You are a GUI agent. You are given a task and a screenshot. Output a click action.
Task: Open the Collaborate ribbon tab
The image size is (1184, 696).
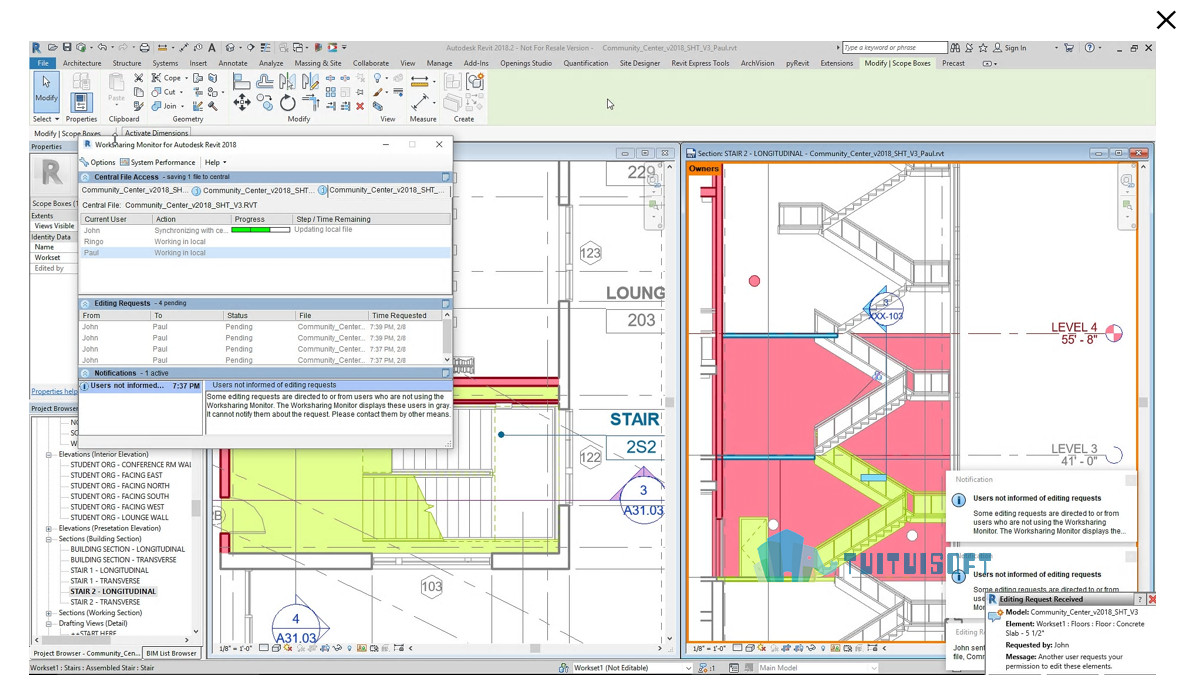[x=371, y=63]
